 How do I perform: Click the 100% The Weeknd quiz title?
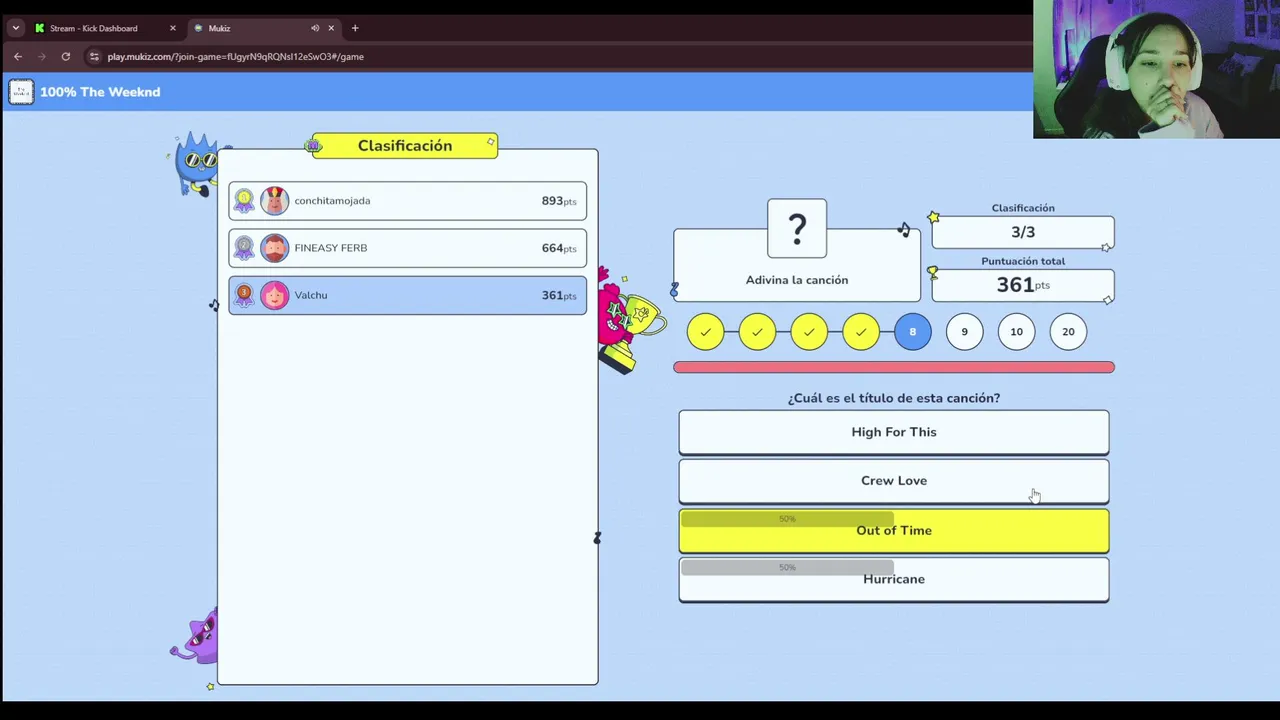pyautogui.click(x=100, y=92)
